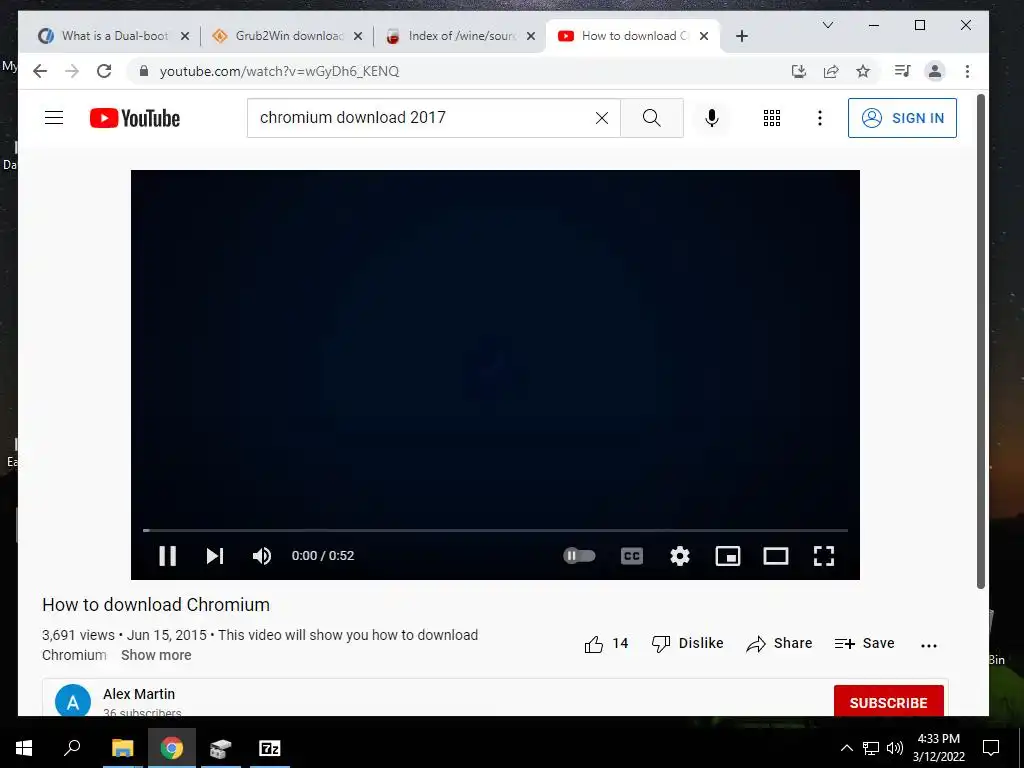Mute the video volume
The height and width of the screenshot is (768, 1024).
pos(262,556)
